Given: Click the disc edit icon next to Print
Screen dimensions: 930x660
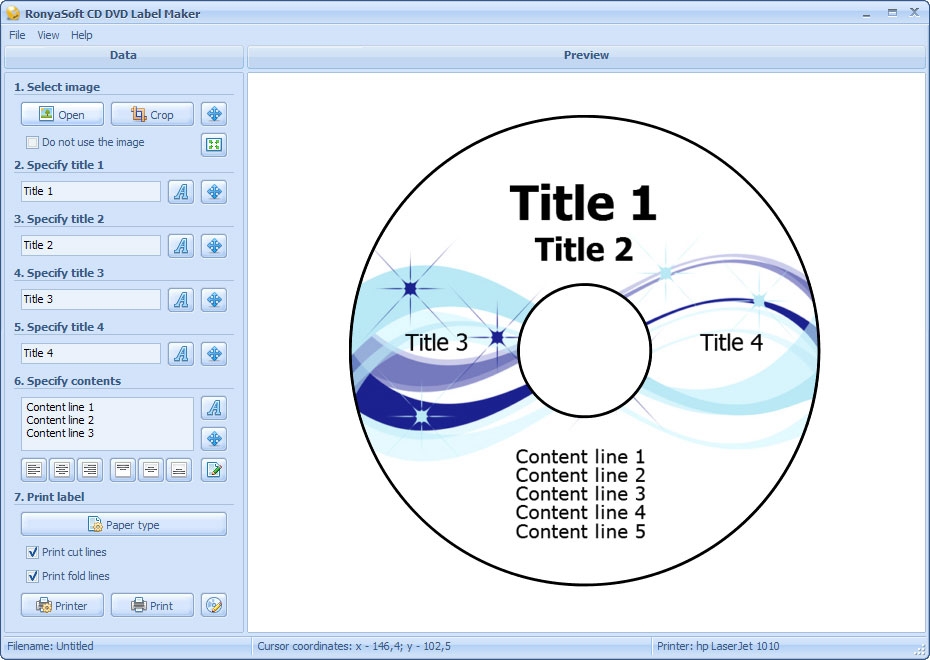Looking at the screenshot, I should tap(214, 605).
